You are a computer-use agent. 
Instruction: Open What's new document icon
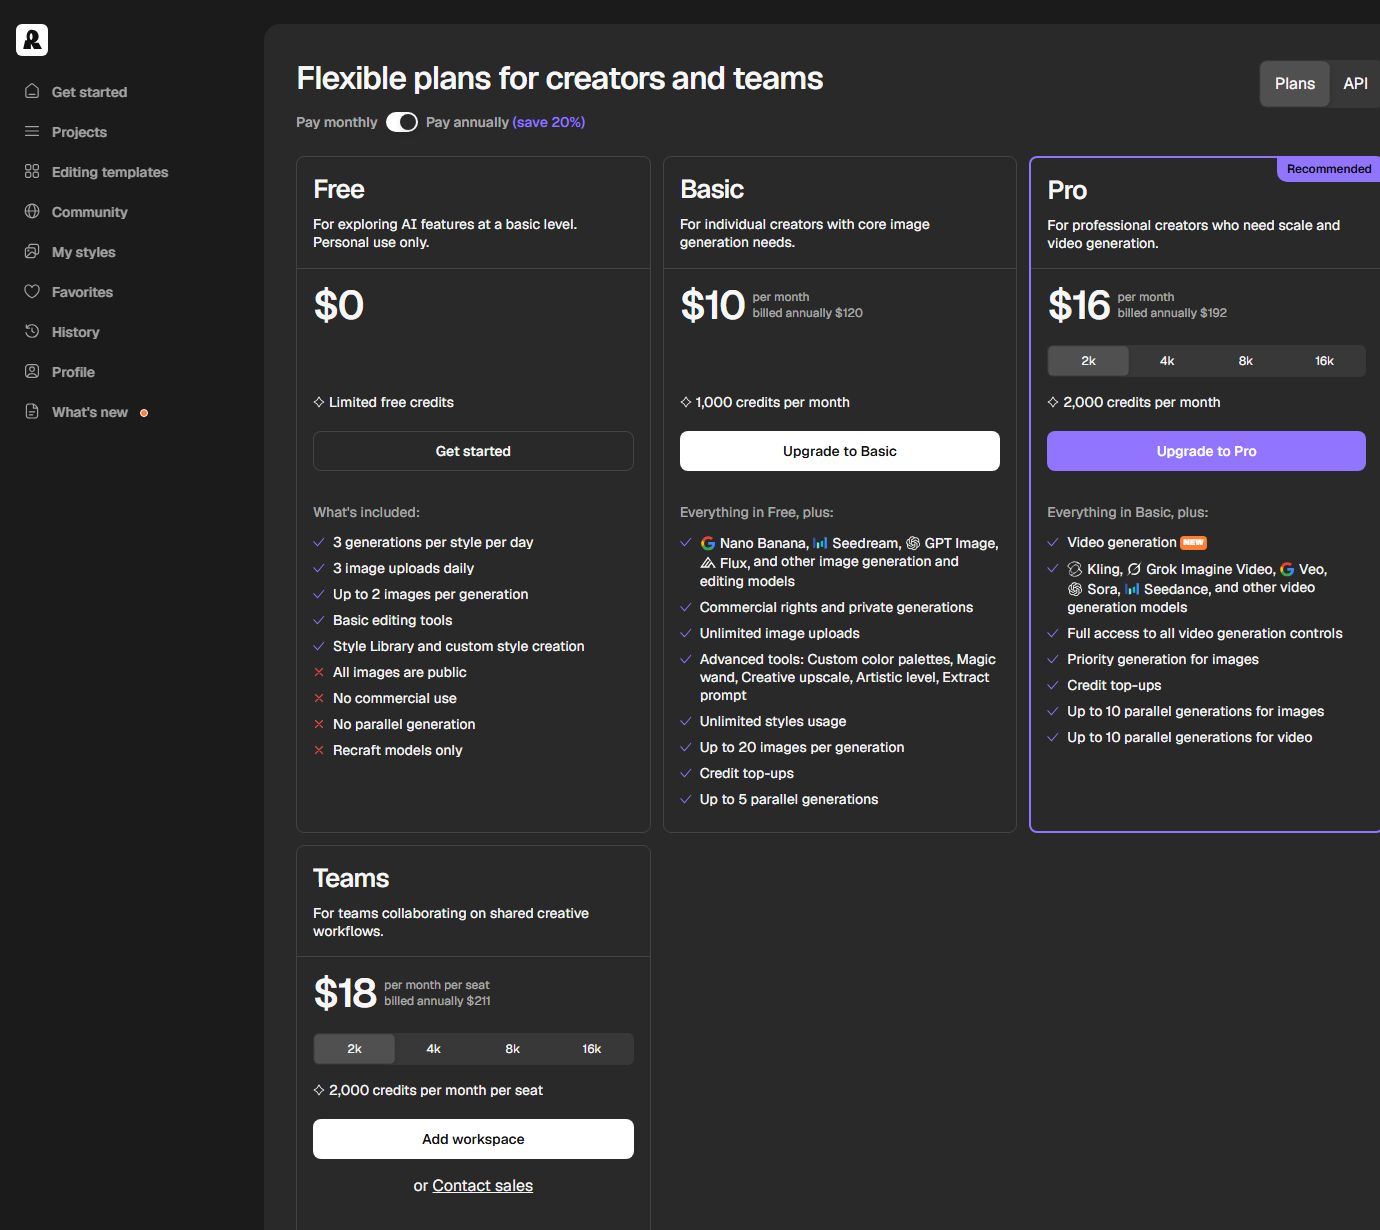(32, 411)
